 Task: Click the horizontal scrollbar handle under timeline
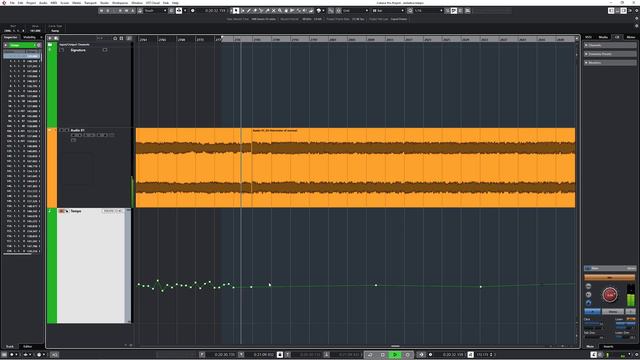tap(394, 346)
